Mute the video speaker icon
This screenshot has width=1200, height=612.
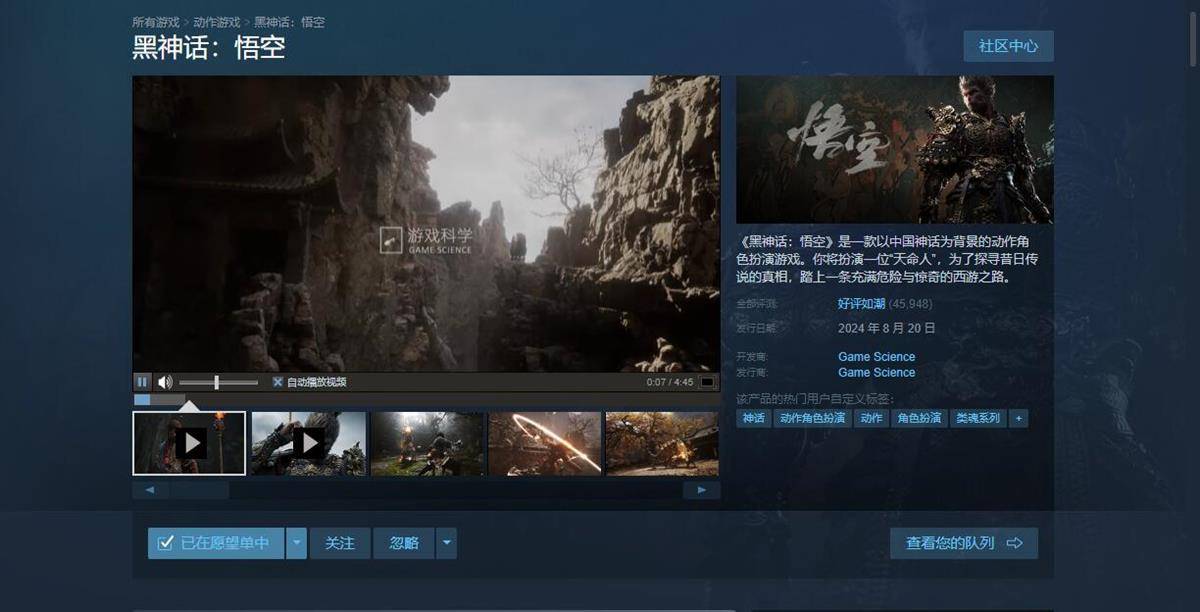[x=165, y=382]
